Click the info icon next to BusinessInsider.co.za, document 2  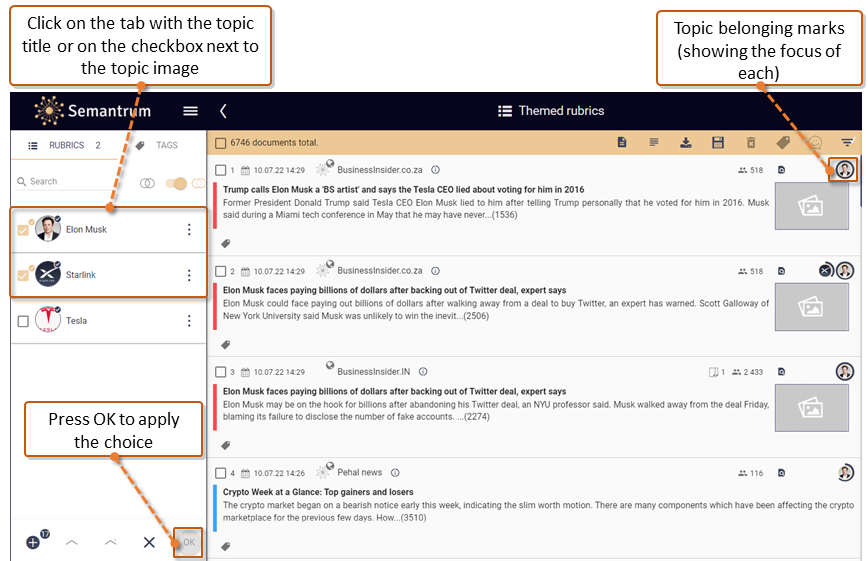pyautogui.click(x=436, y=271)
